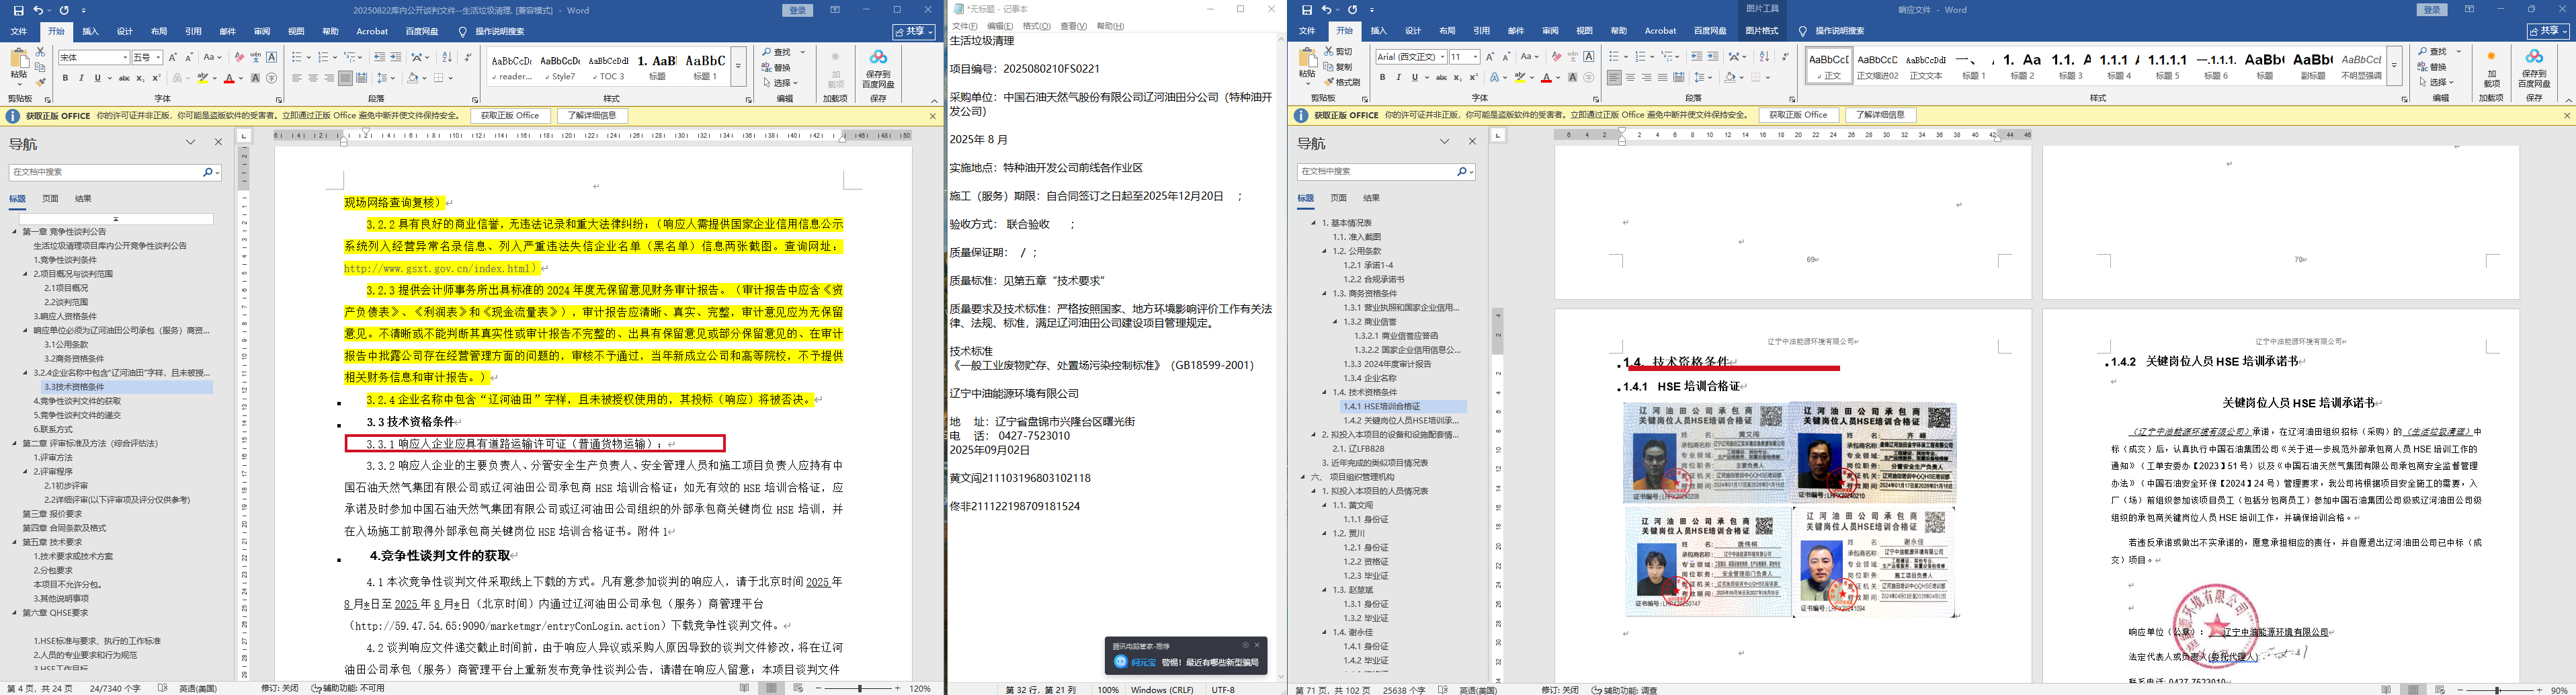
Task: Click 了解详细信息 button in left Word
Action: (593, 116)
